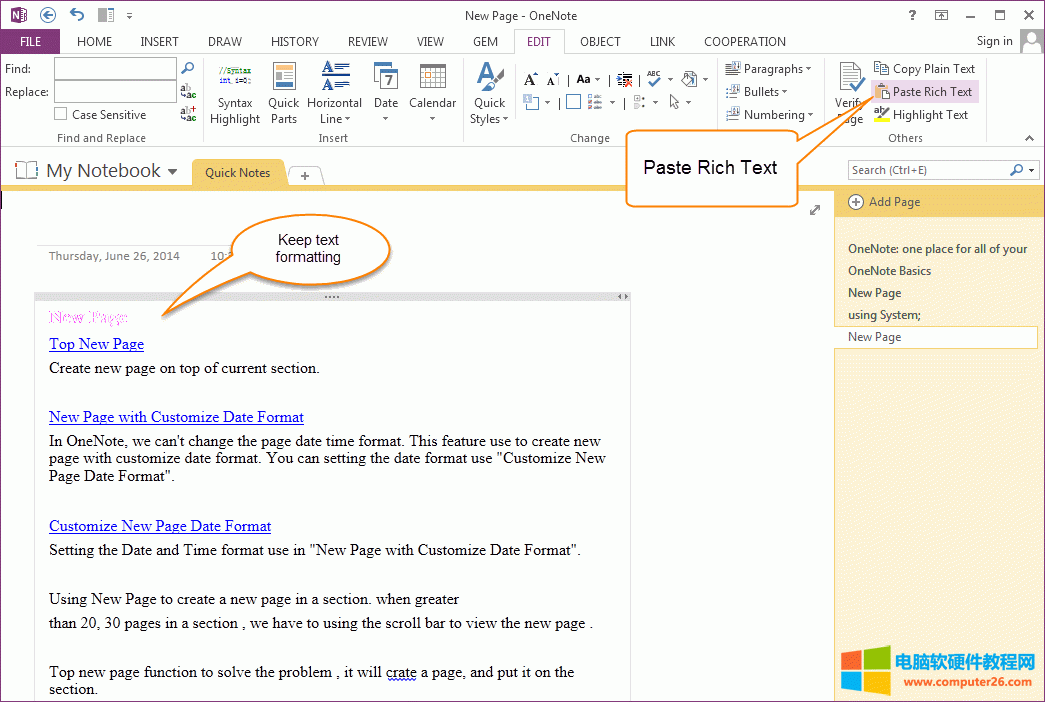Click the Highlight Text tool

coord(920,115)
